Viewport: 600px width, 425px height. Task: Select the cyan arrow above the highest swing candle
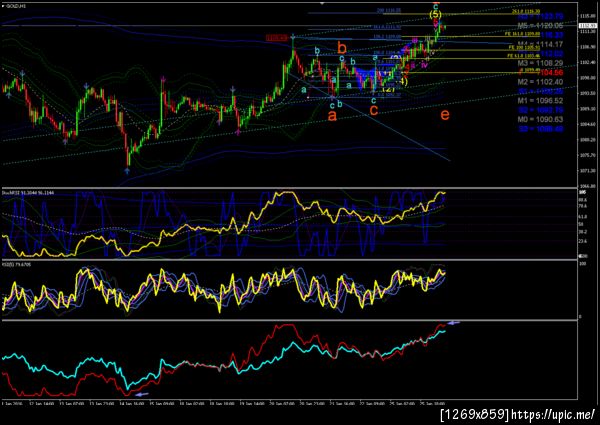(293, 37)
